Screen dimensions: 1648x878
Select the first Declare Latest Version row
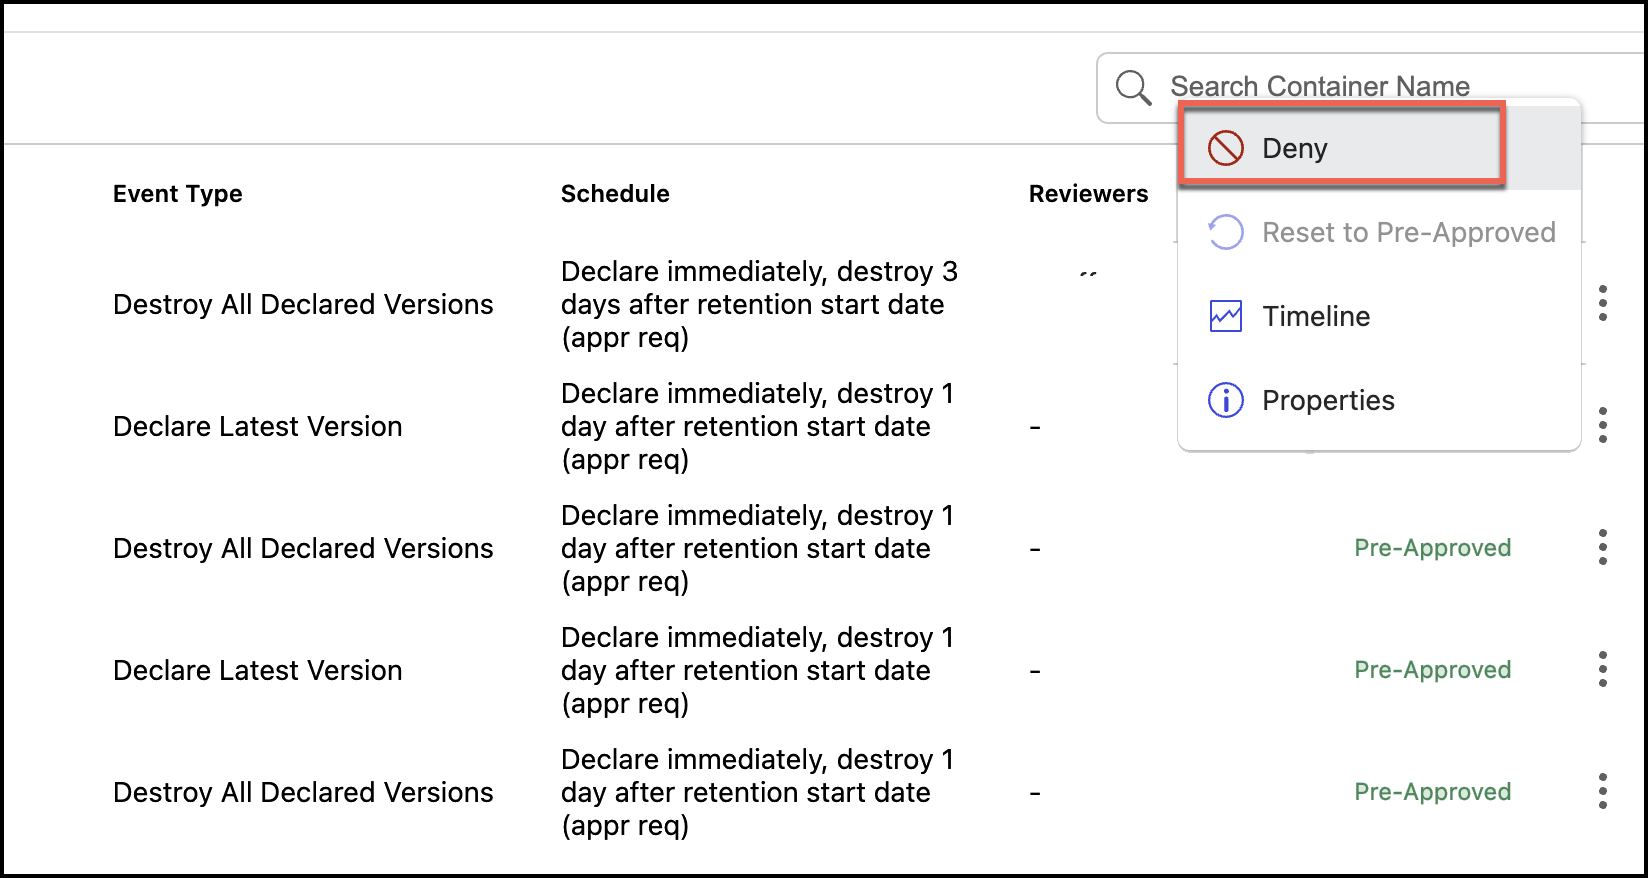[x=258, y=426]
